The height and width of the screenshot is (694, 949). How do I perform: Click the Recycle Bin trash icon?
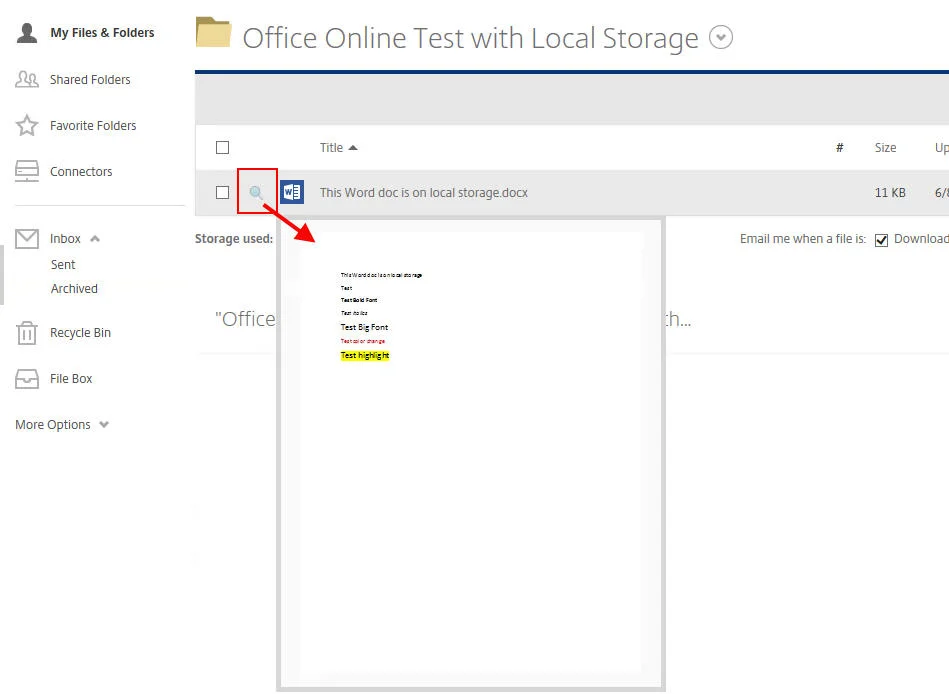pyautogui.click(x=27, y=333)
